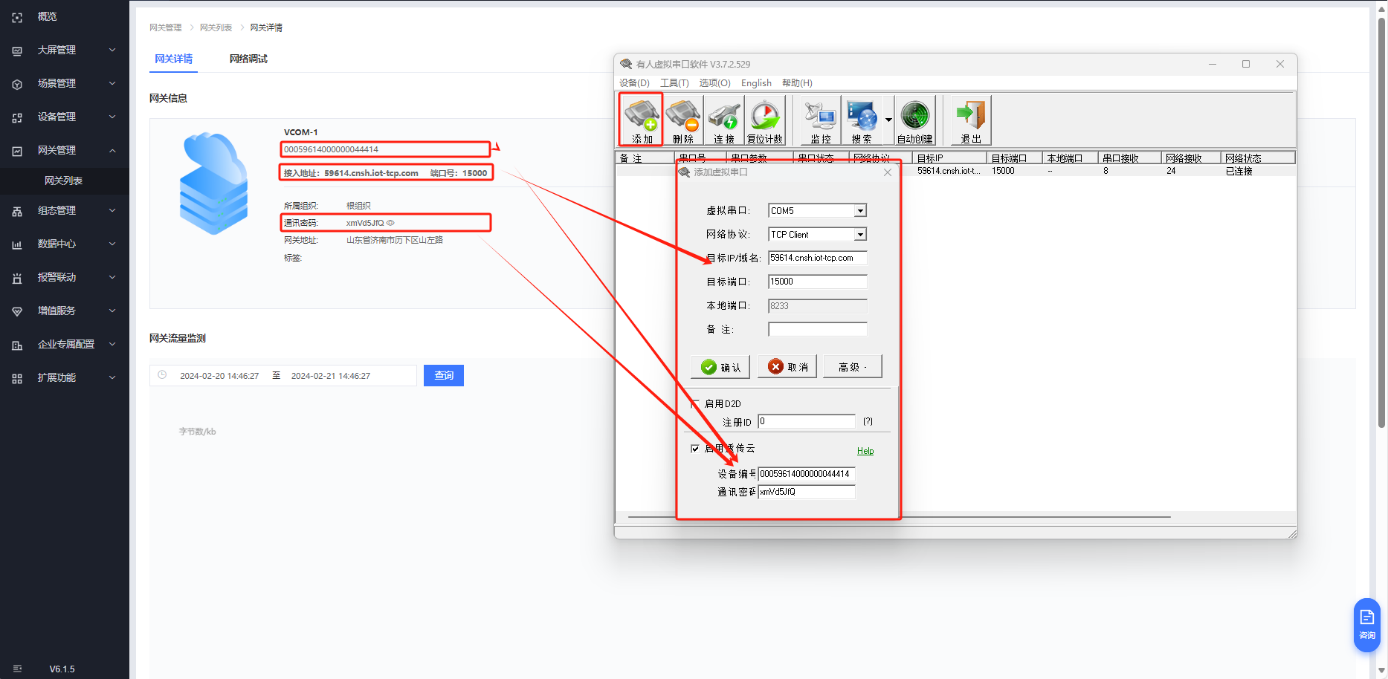Expand the 设备管理 chevron
The image size is (1388, 679).
(x=112, y=117)
